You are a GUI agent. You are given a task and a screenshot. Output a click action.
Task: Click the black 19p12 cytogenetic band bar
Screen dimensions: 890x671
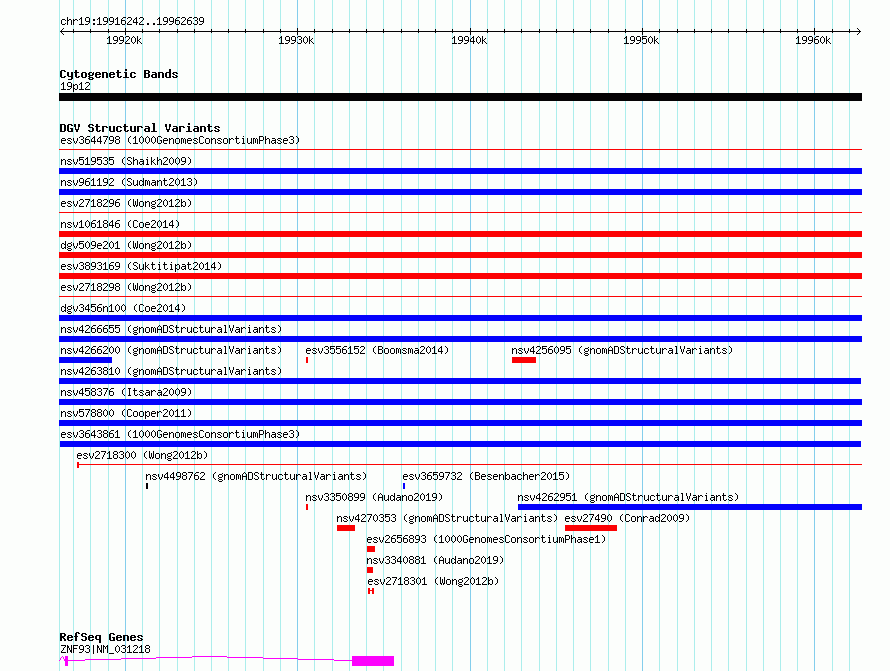tap(460, 97)
